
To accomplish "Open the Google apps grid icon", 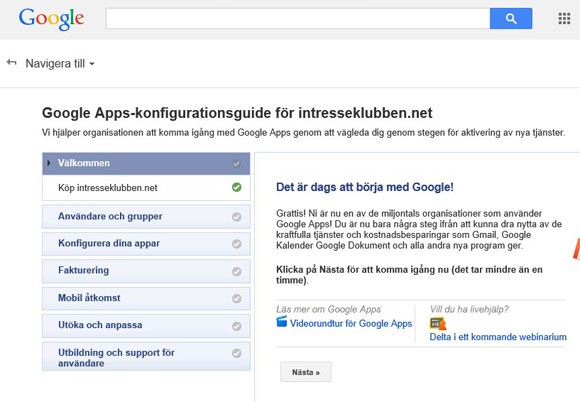I will click(x=564, y=18).
